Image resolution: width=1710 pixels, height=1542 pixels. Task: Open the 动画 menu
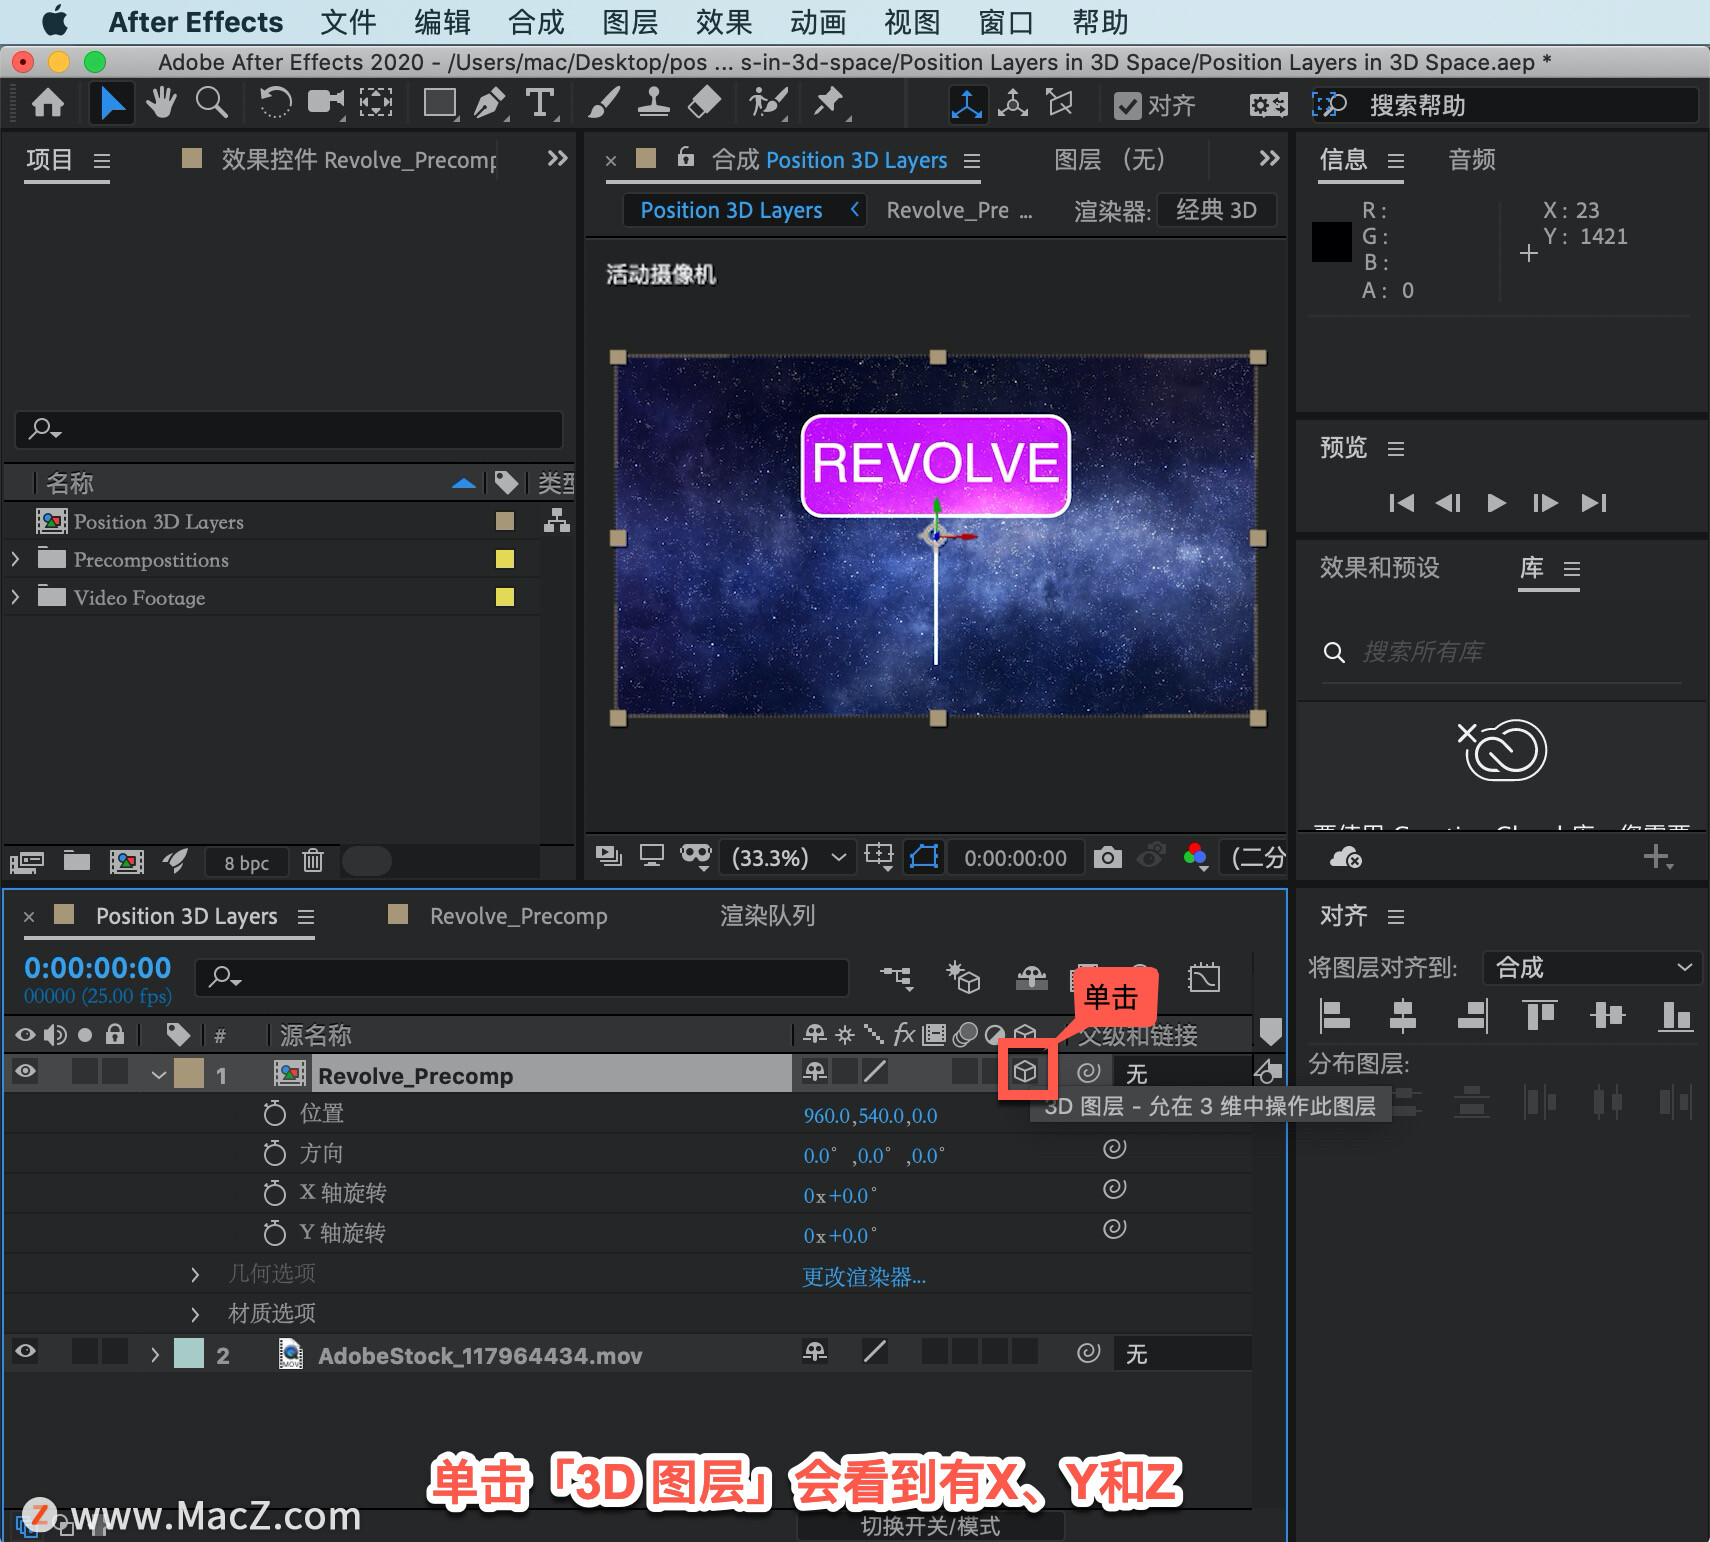click(818, 22)
